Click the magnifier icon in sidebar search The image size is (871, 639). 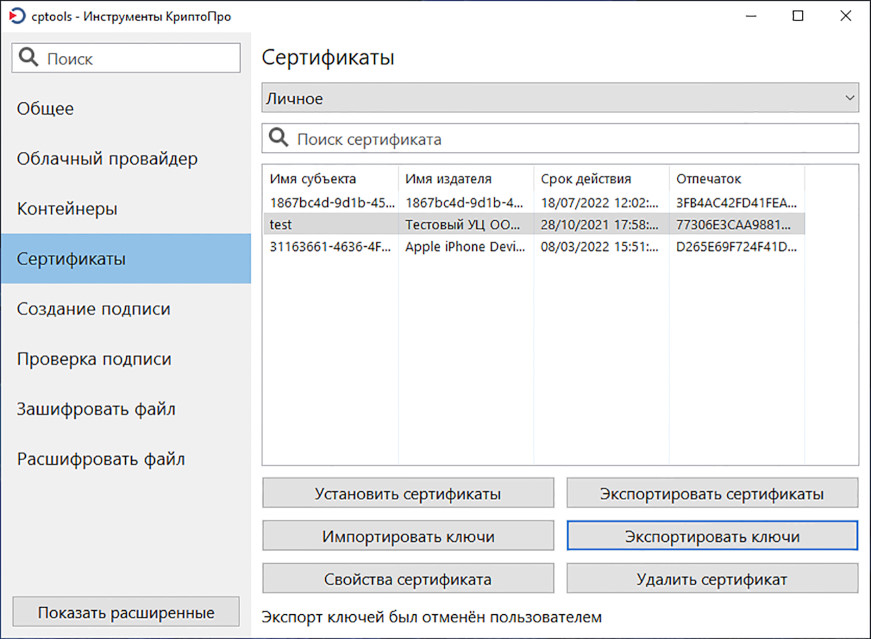[x=29, y=59]
